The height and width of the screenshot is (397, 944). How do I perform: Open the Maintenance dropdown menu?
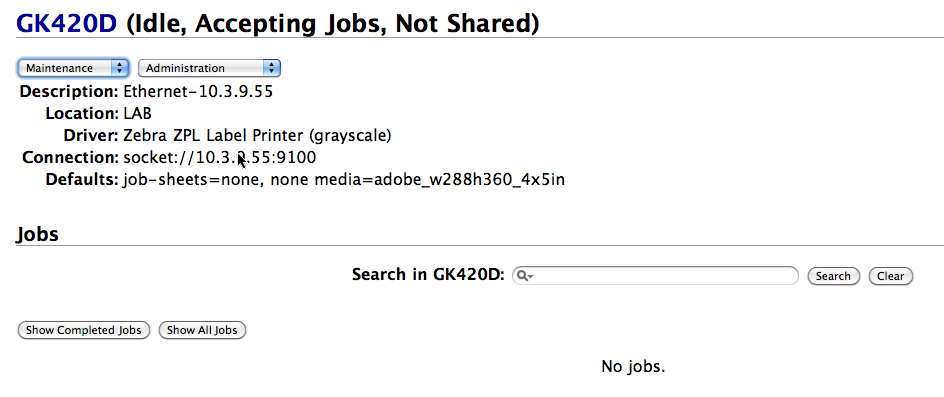pyautogui.click(x=73, y=68)
